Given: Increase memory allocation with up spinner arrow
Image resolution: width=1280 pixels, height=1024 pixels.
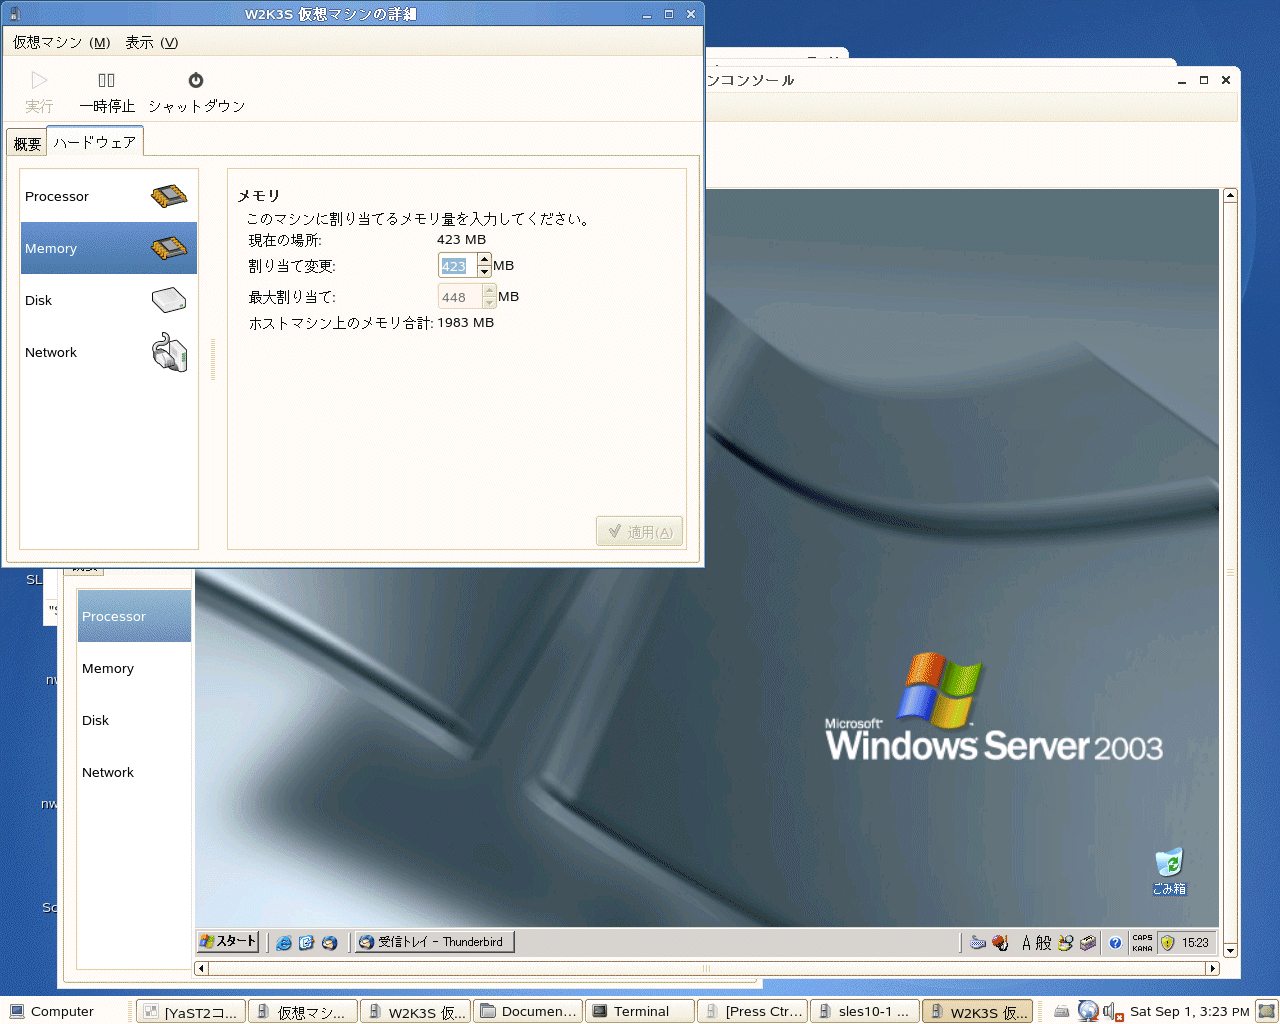Looking at the screenshot, I should tap(485, 260).
